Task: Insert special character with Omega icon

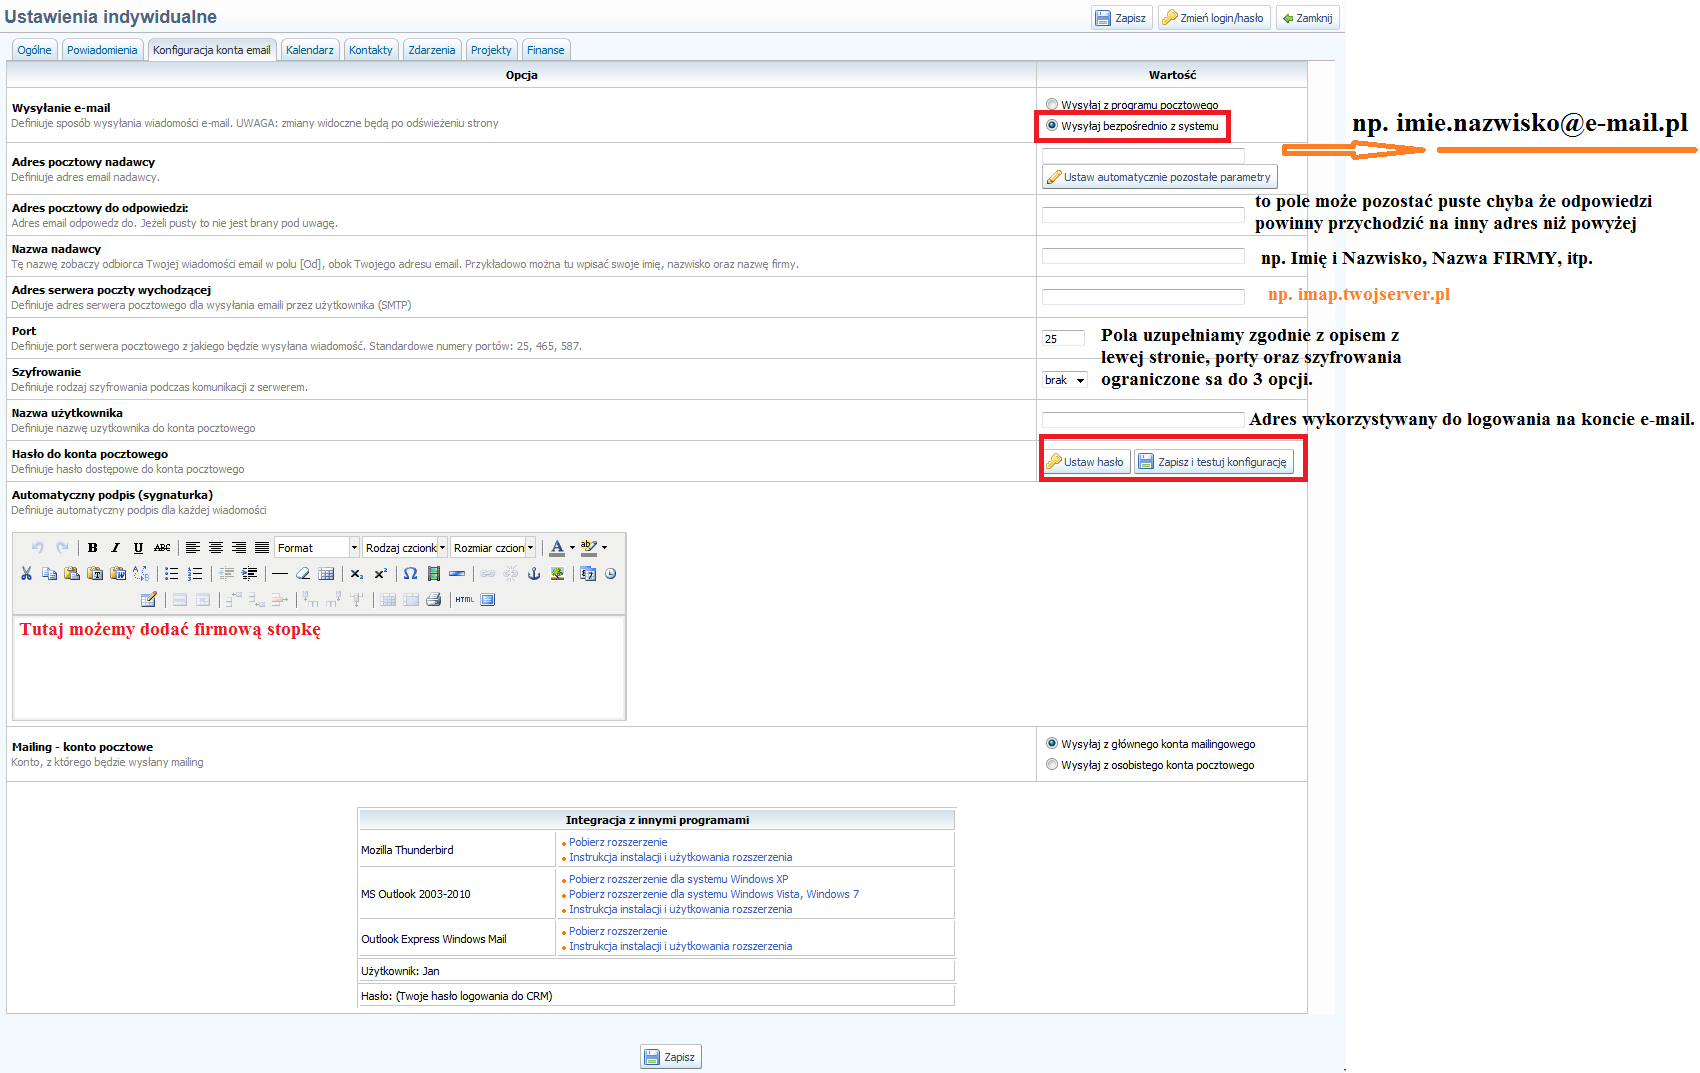Action: tap(410, 574)
